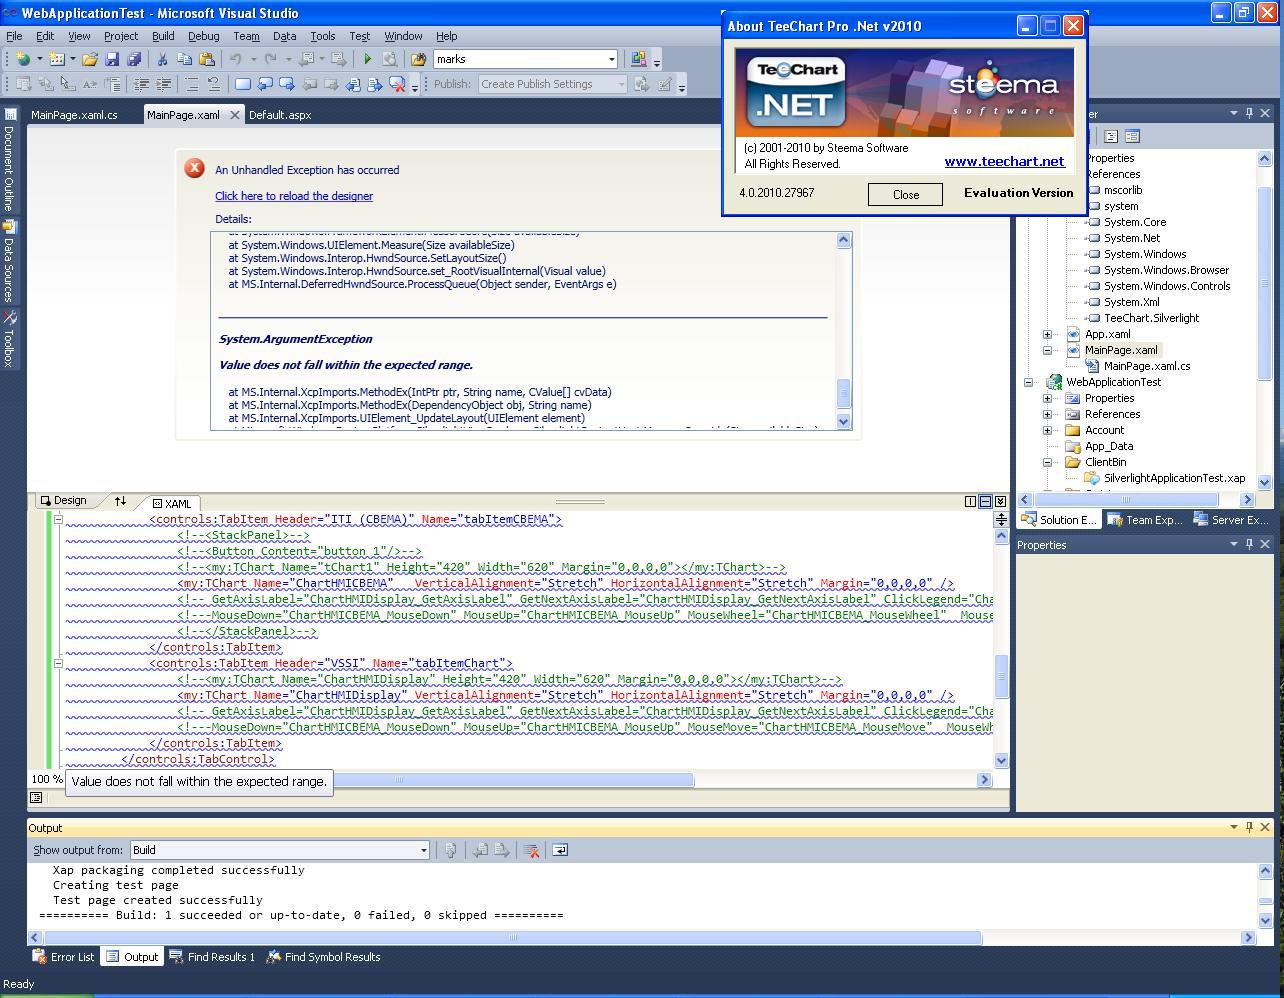The height and width of the screenshot is (998, 1284).
Task: Click the Paste toolbar icon
Action: click(x=207, y=59)
